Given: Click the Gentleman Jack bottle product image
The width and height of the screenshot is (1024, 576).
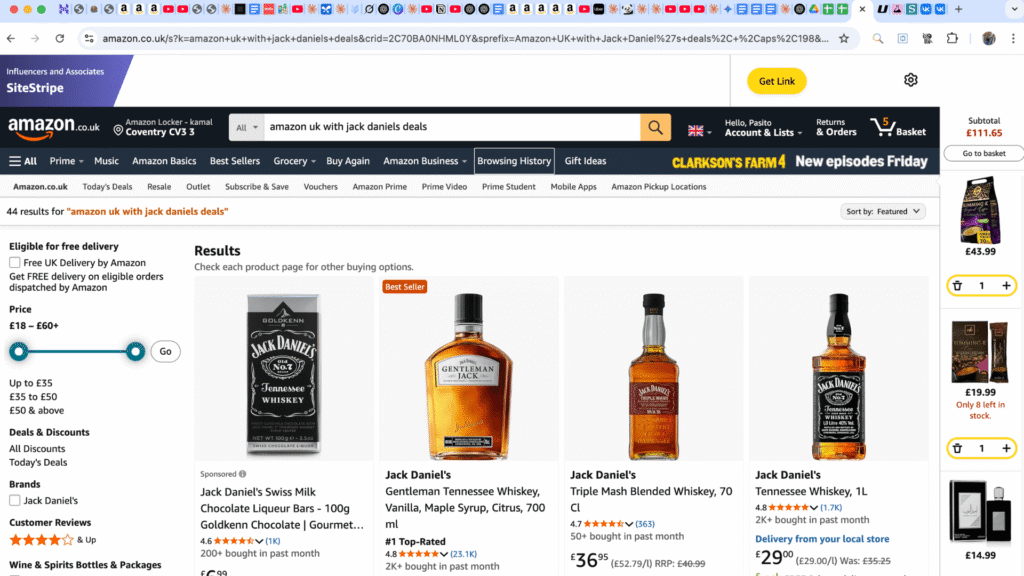Looking at the screenshot, I should click(469, 375).
